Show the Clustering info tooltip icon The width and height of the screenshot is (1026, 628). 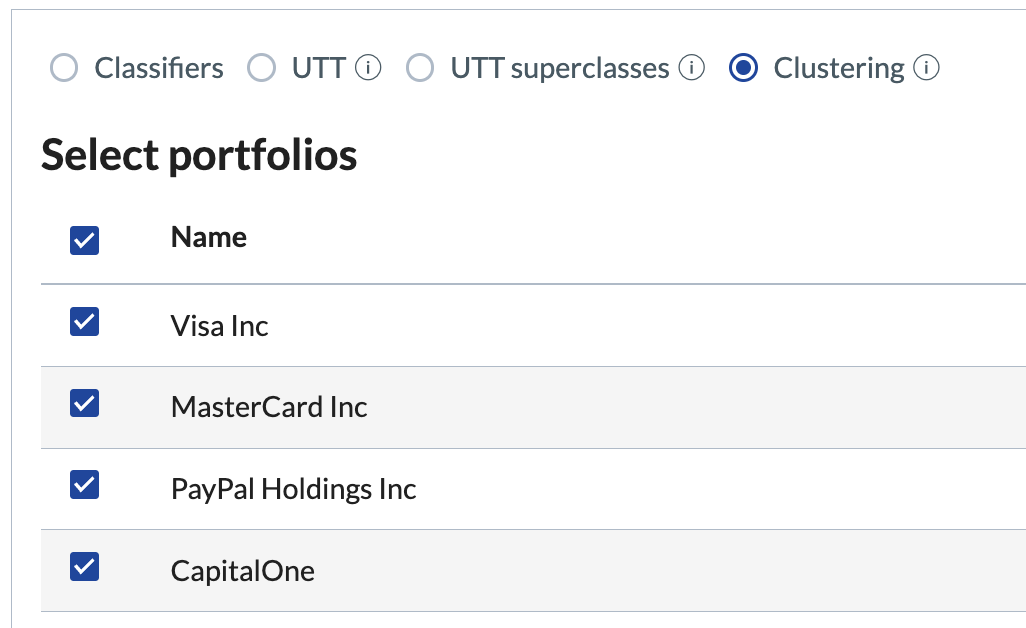tap(926, 67)
